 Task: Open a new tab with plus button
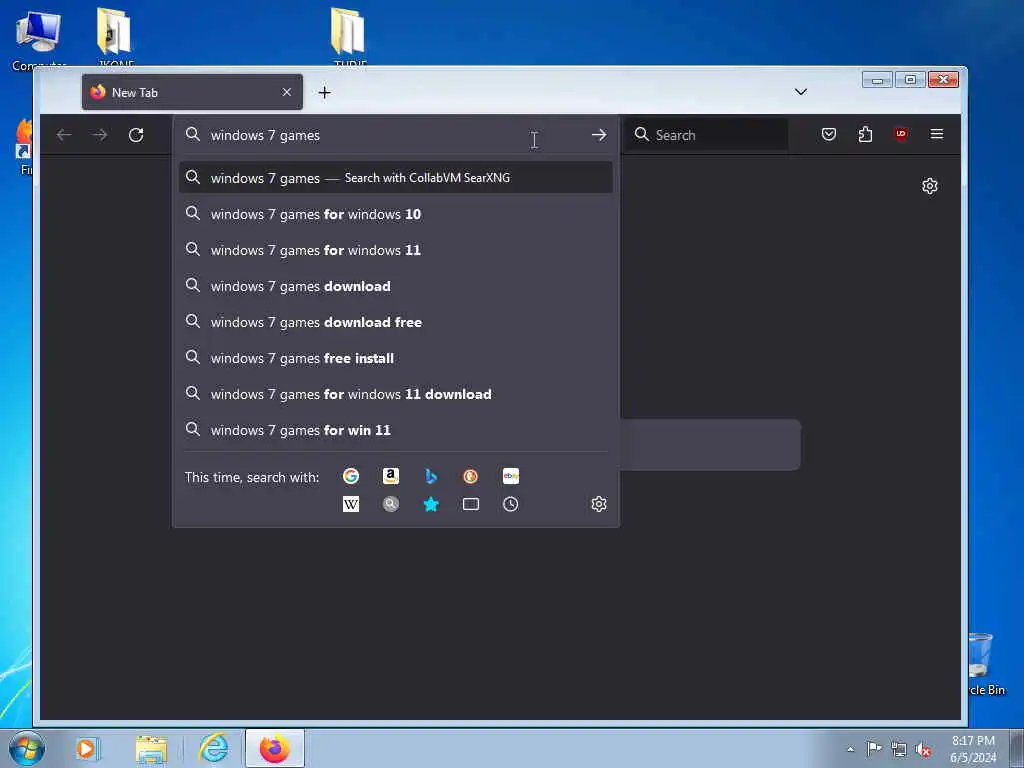[325, 93]
